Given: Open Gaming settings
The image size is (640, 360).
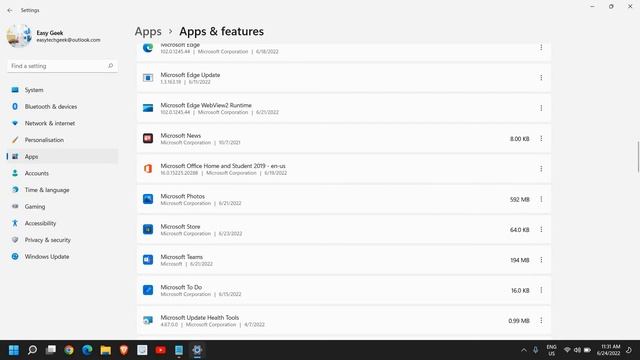Looking at the screenshot, I should (62, 207).
